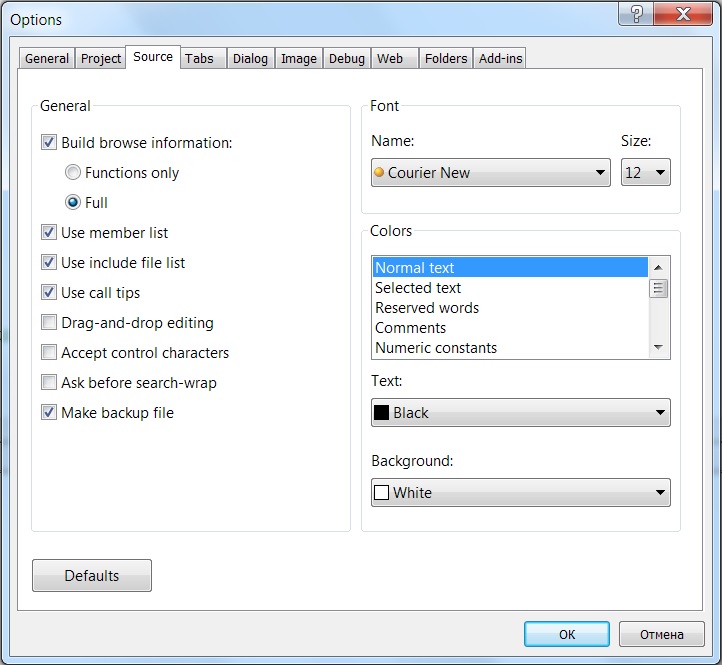Disable Use call tips checkbox
Image resolution: width=722 pixels, height=665 pixels.
tap(49, 293)
